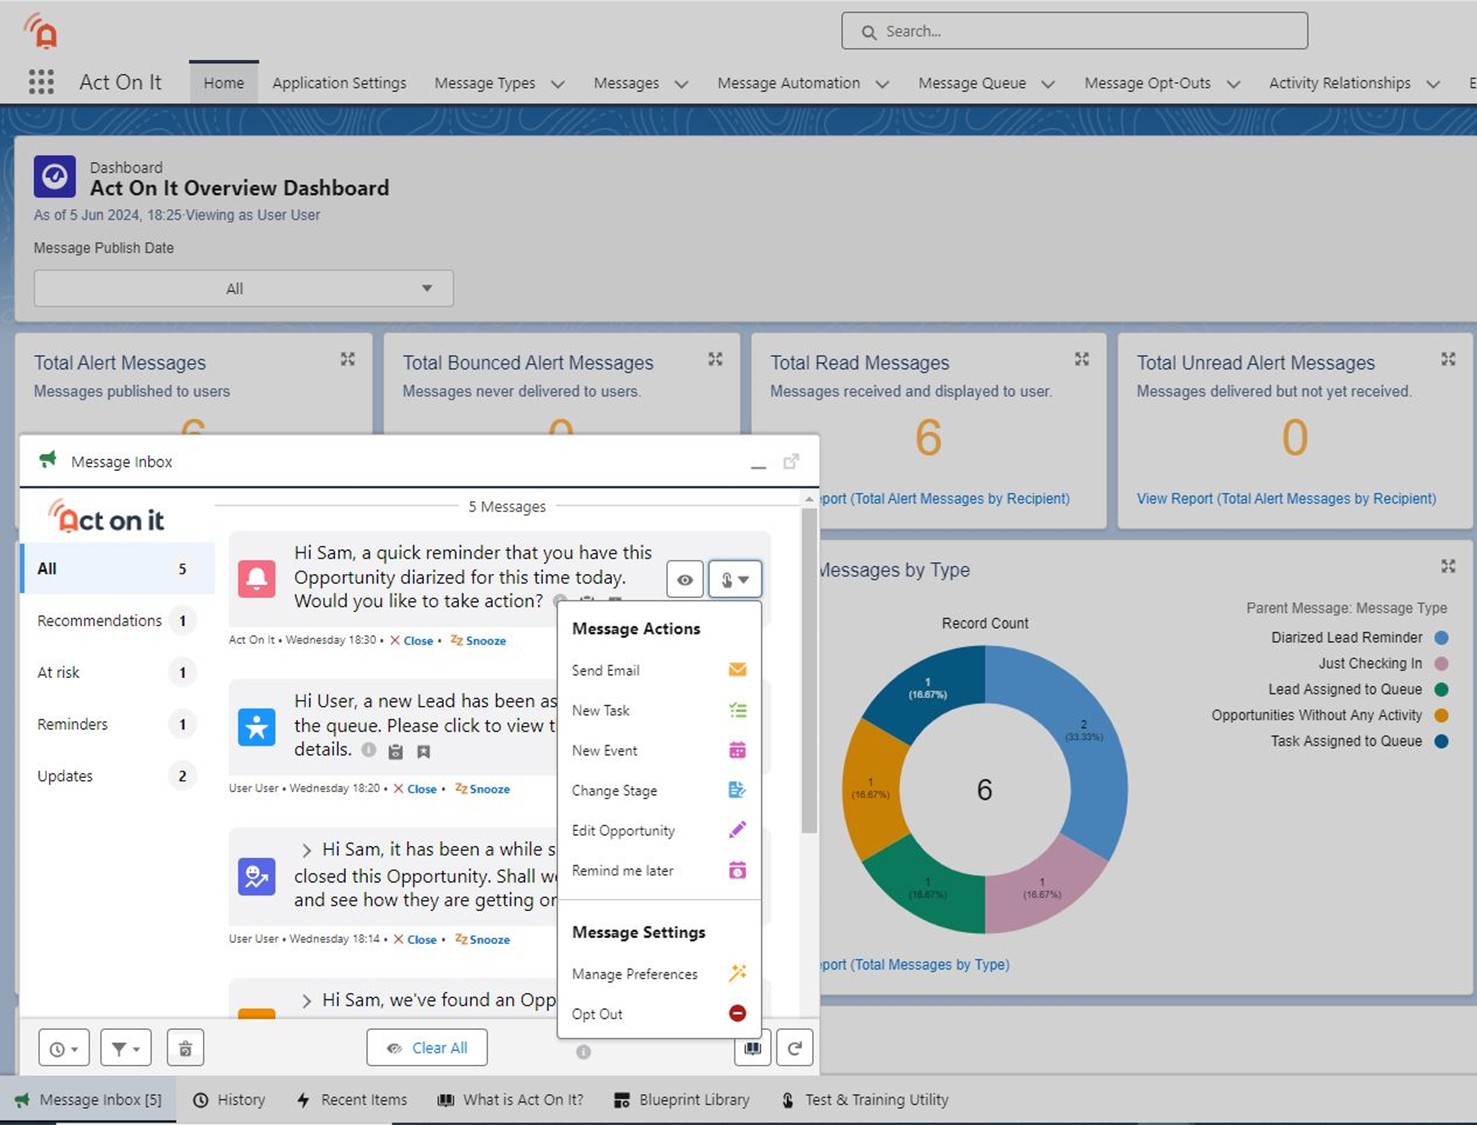Click the Edit Opportunity pencil icon
This screenshot has width=1477, height=1125.
737,830
